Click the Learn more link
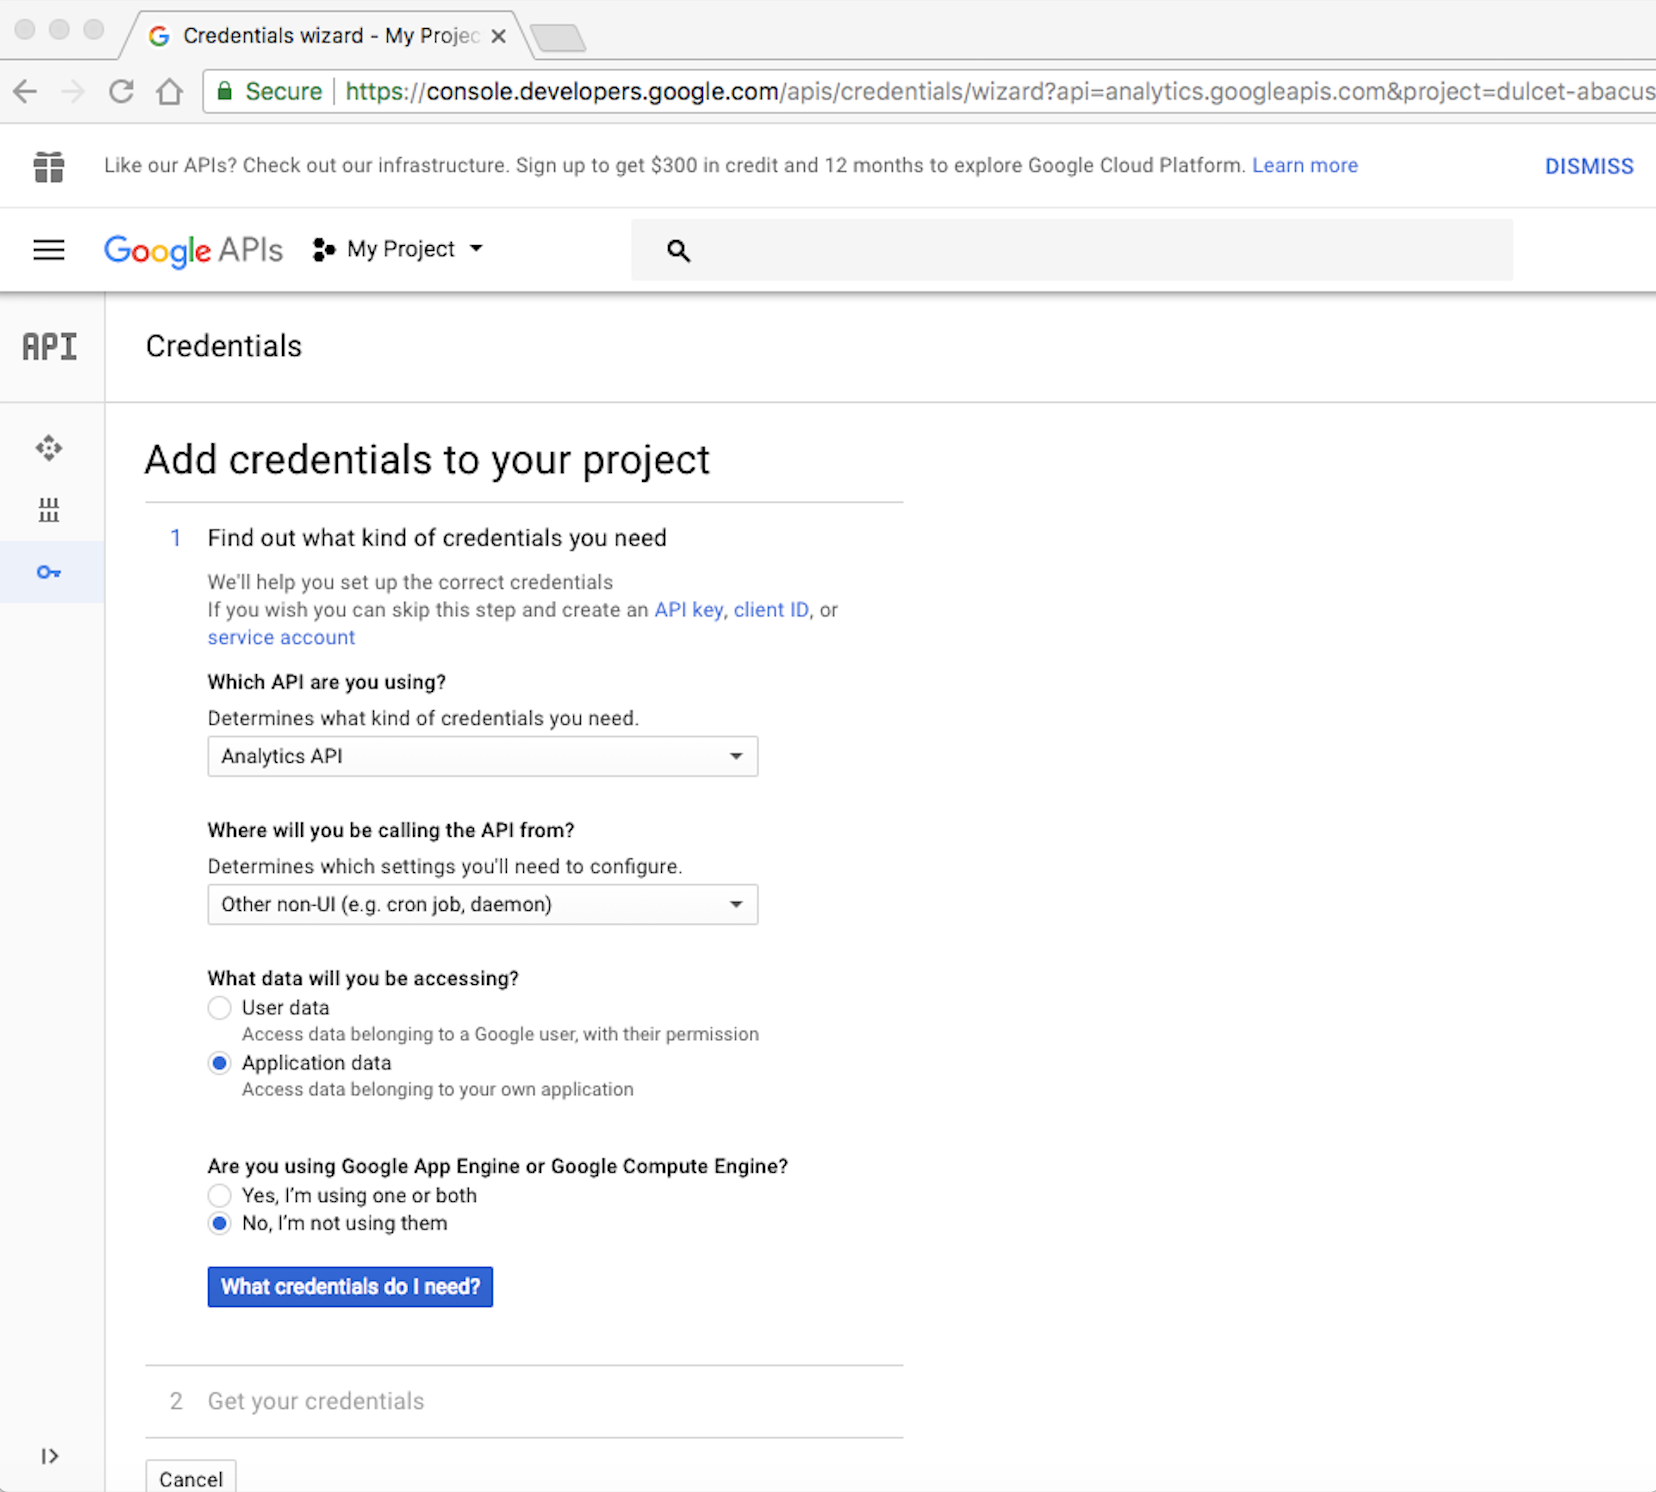Screen dimensions: 1656x1492 point(1305,166)
